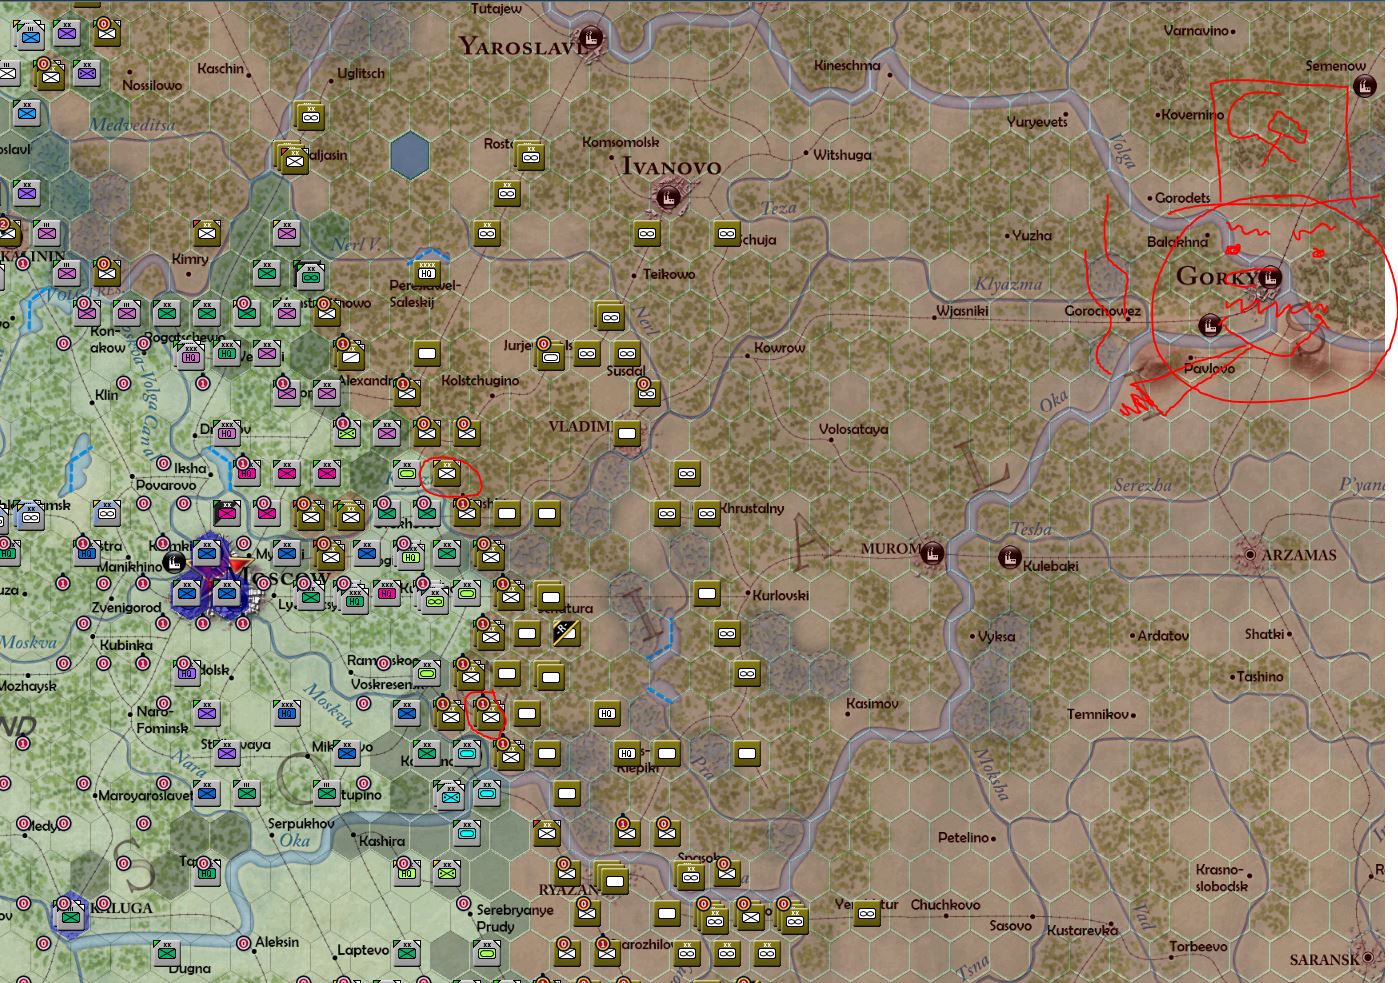Click the Kowrow town label

(x=779, y=348)
